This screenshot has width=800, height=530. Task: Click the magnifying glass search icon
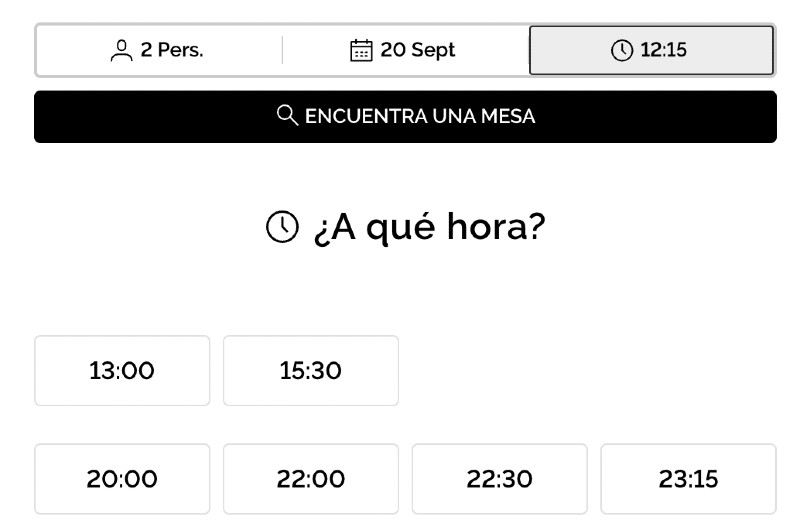click(x=287, y=115)
